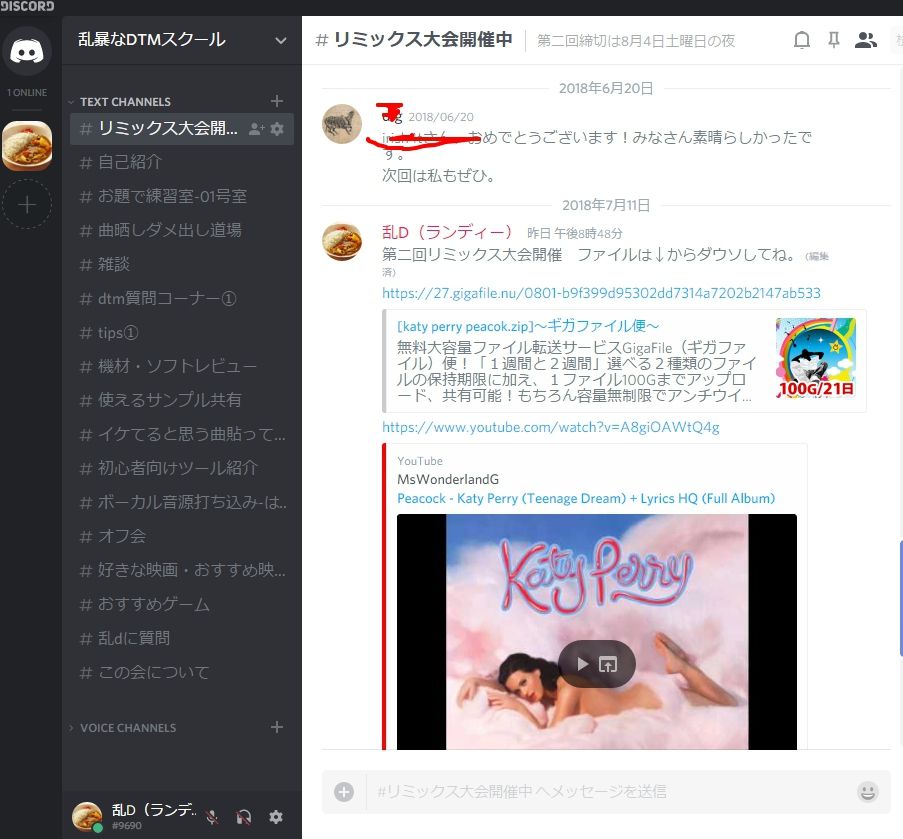Viewport: 903px width, 839px height.
Task: Create invite icon beside リミックス大会 channel
Action: pos(256,128)
